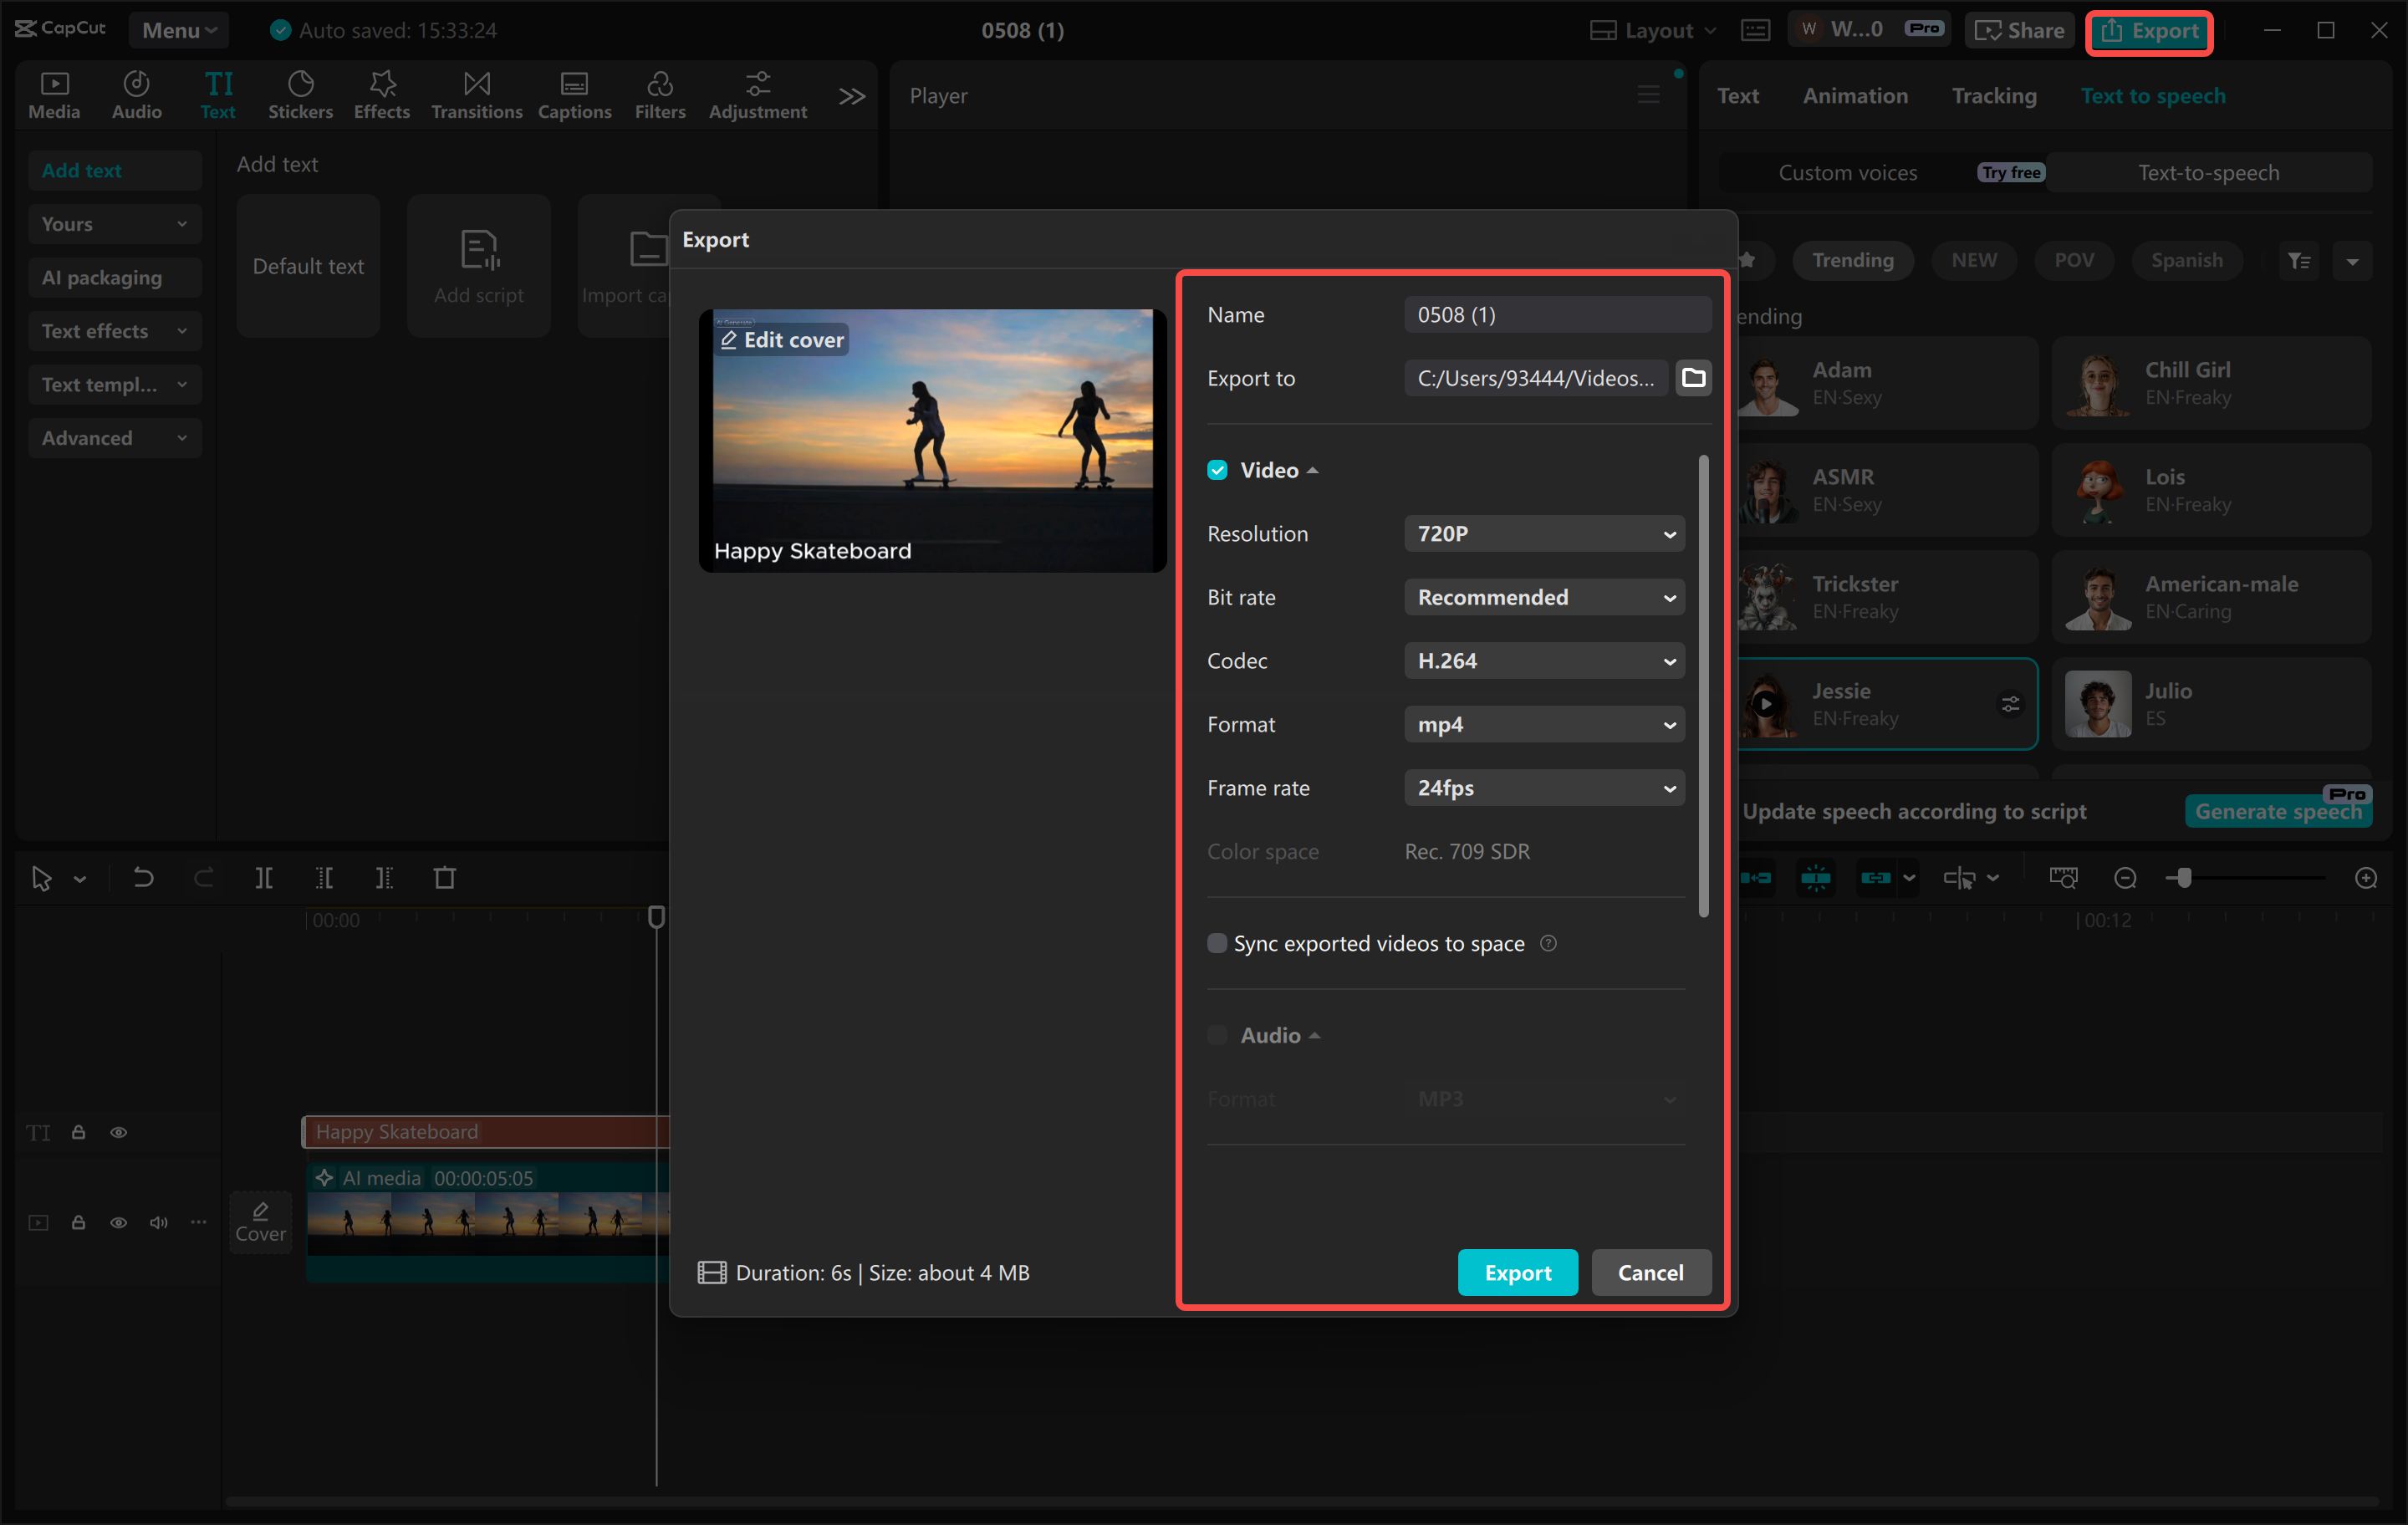Image resolution: width=2408 pixels, height=1525 pixels.
Task: Expand the Codec options
Action: [1543, 660]
